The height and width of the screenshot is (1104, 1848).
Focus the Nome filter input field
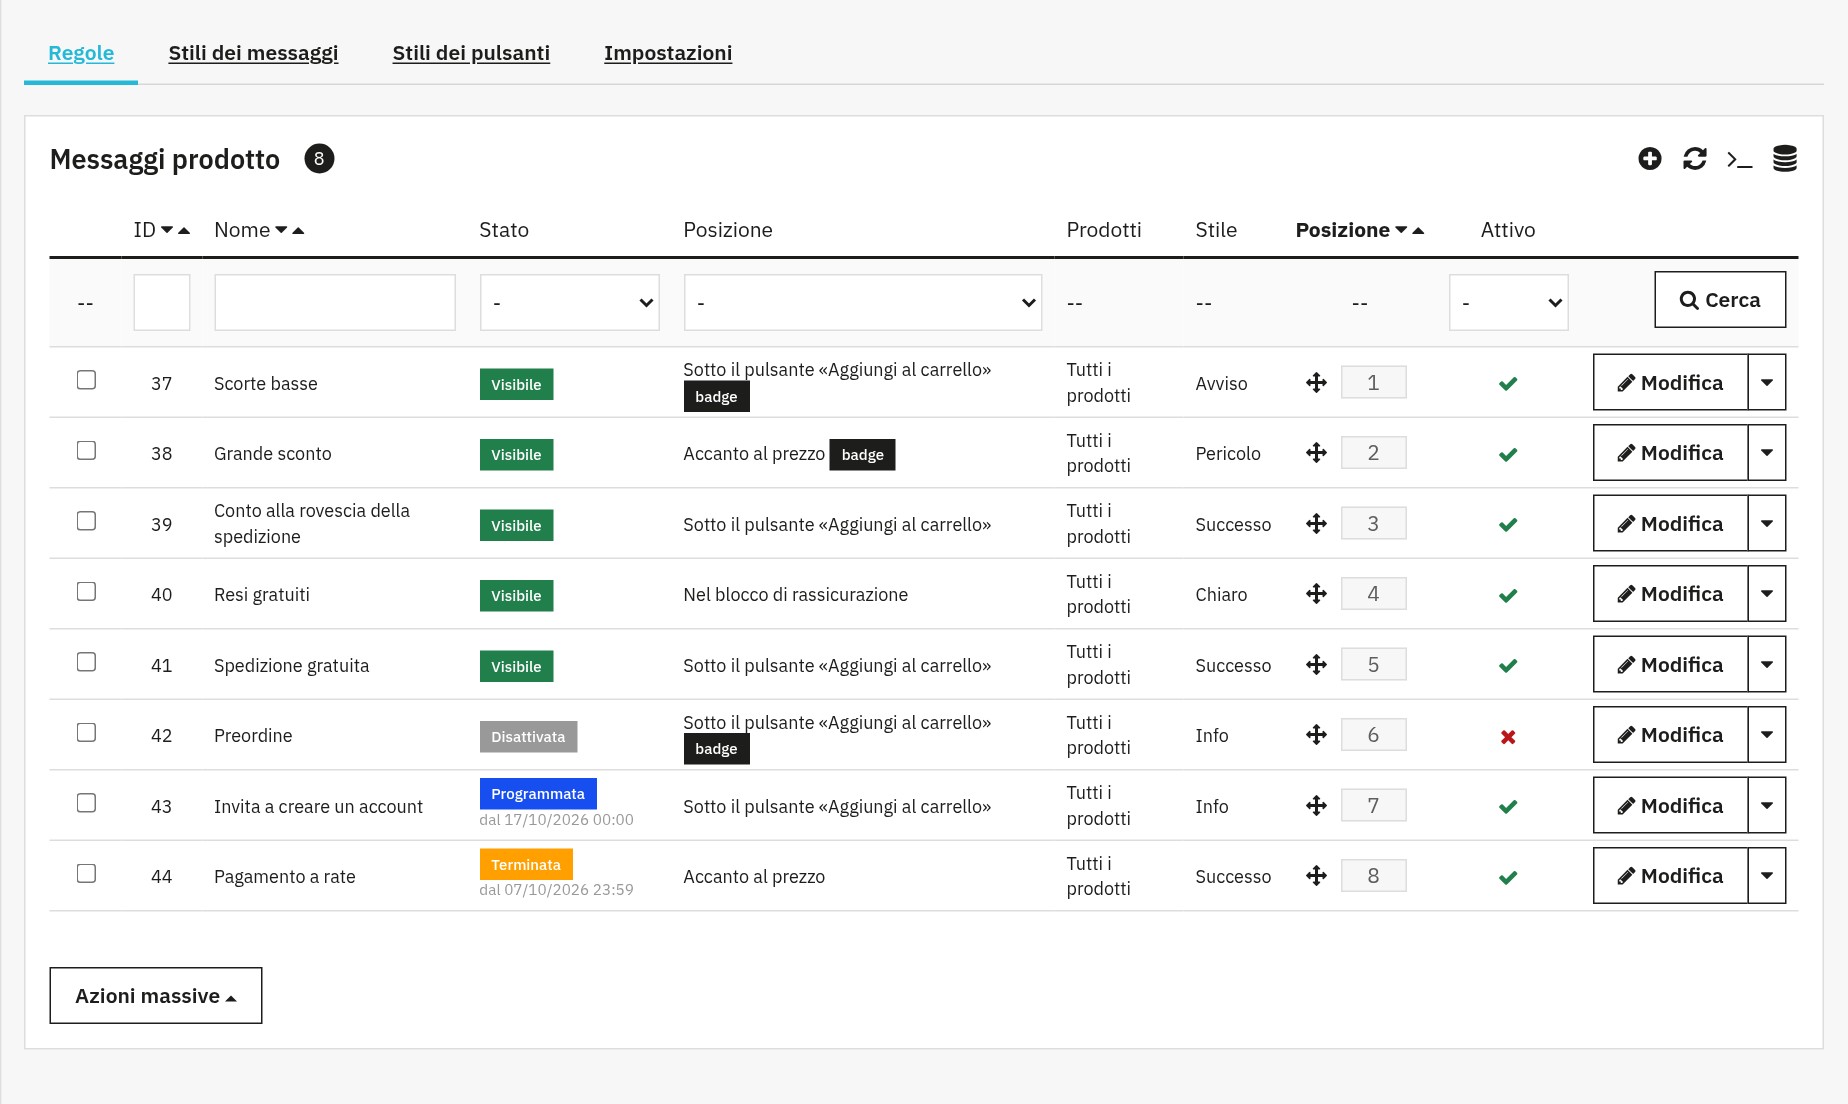point(335,303)
